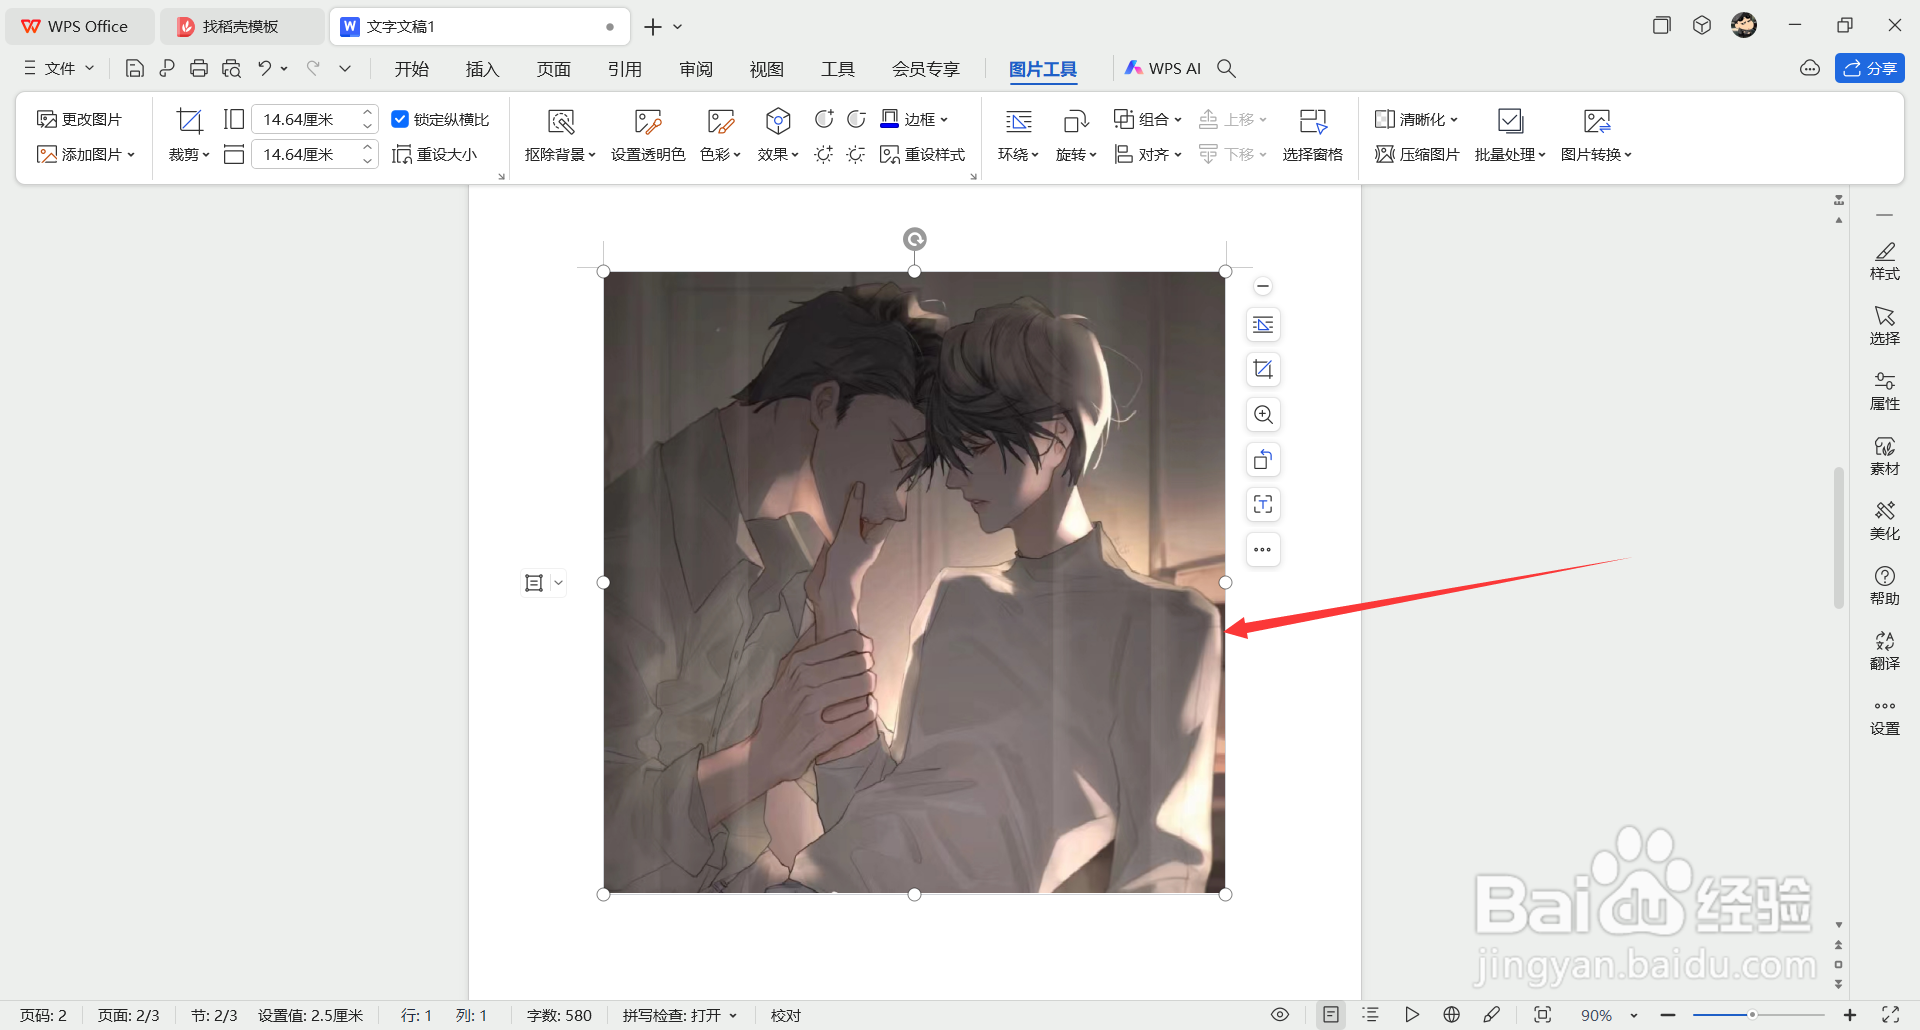Switch to the 审阅 ribbon tab

696,69
